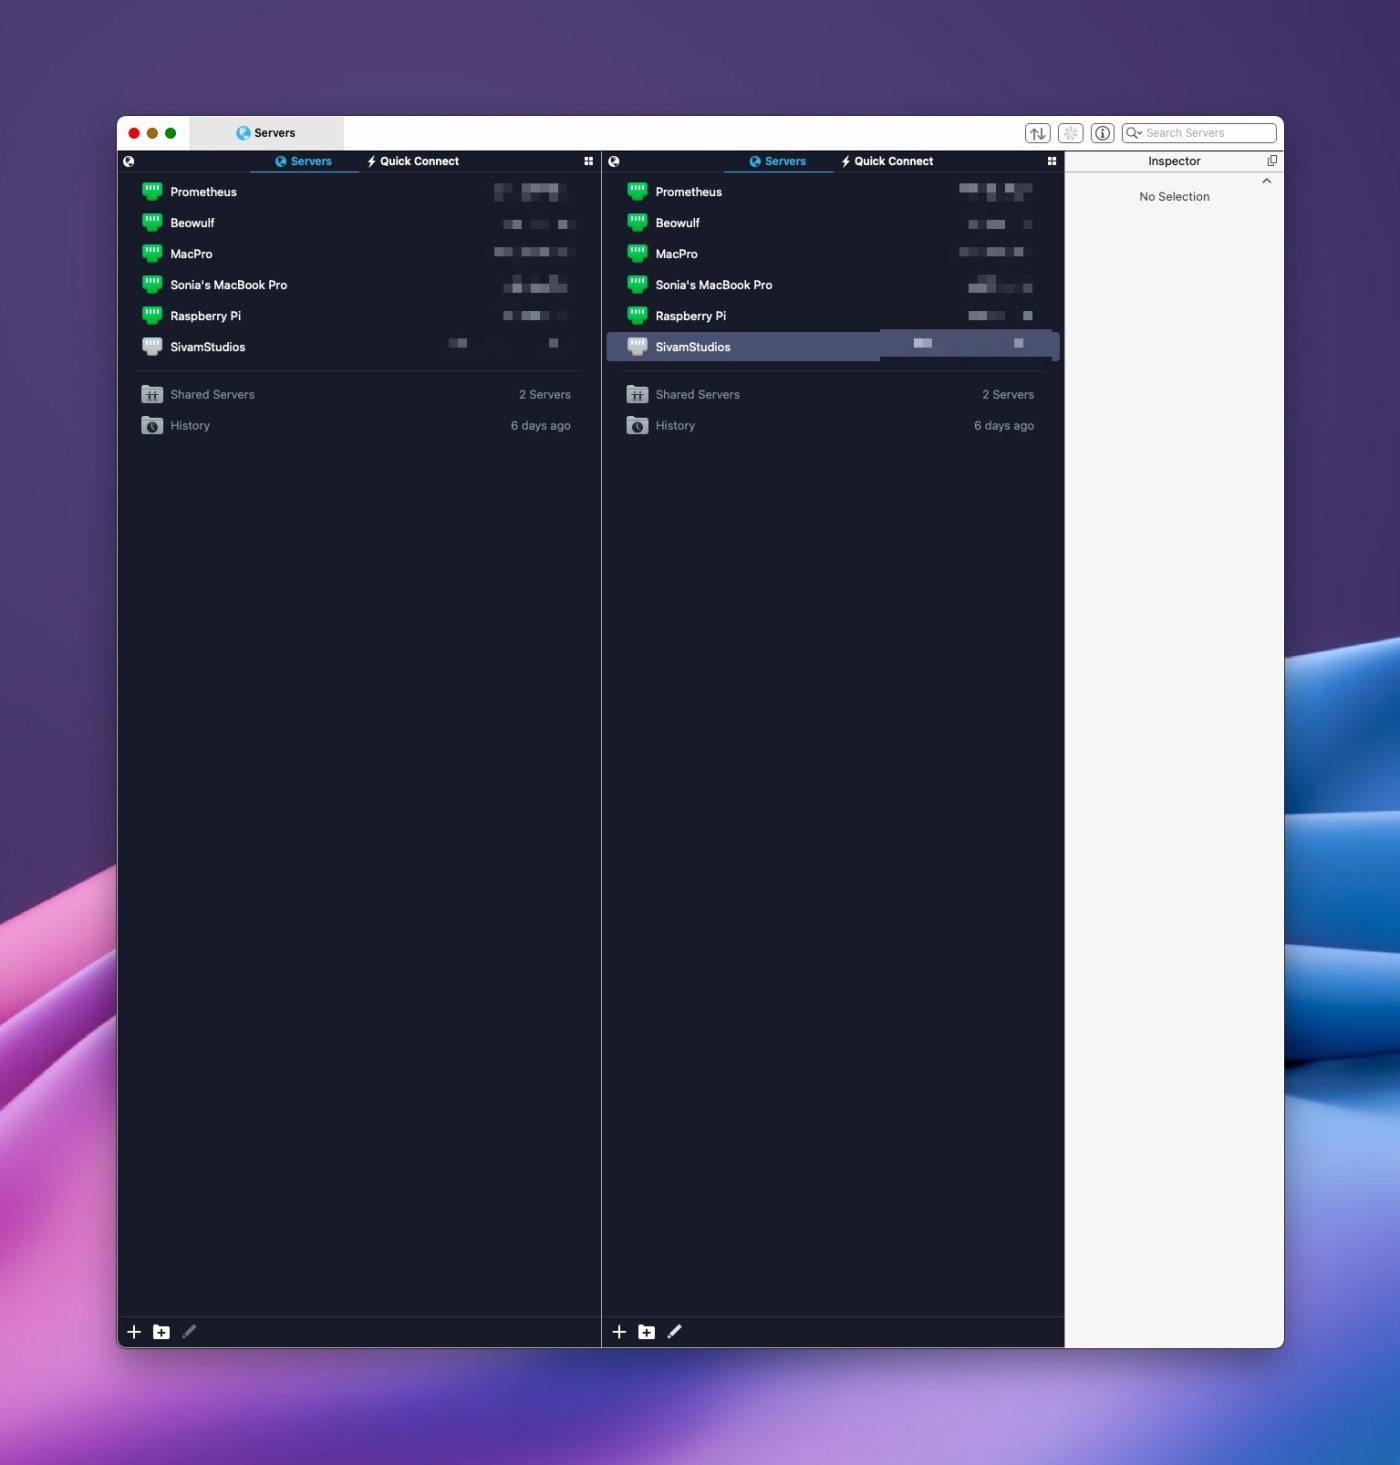Open the Shared Servers folder in left pane
Viewport: 1400px width, 1465px height.
click(212, 395)
